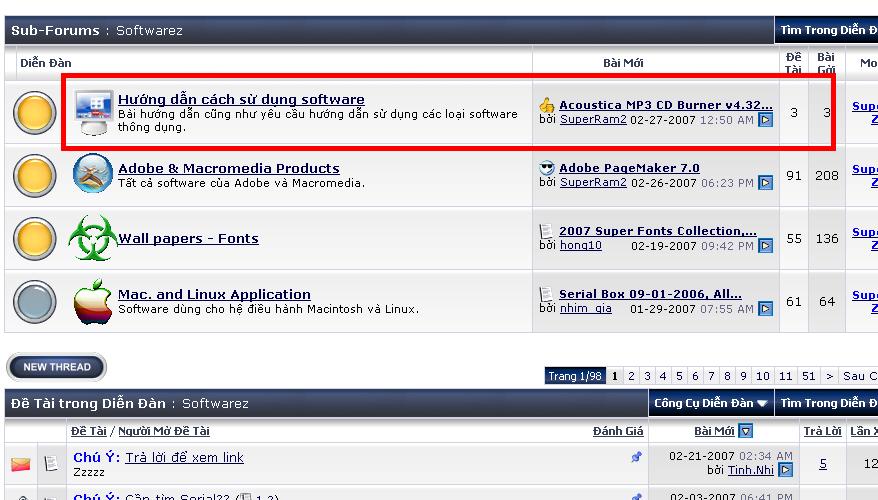Click go-to-last-post arrow beside Tinh.Nhi

(x=785, y=470)
